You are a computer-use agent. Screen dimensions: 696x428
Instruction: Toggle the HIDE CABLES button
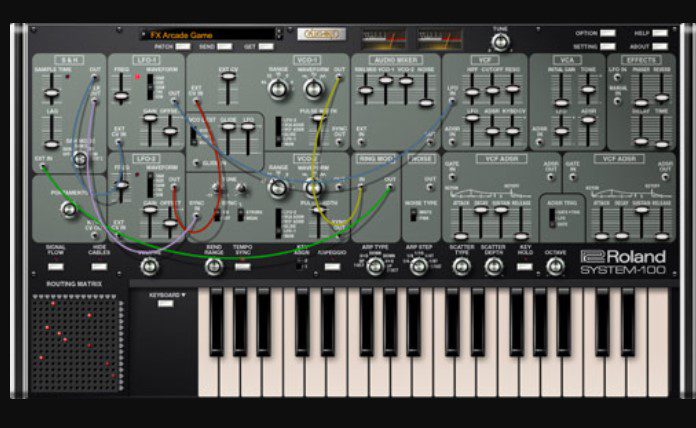(x=99, y=266)
